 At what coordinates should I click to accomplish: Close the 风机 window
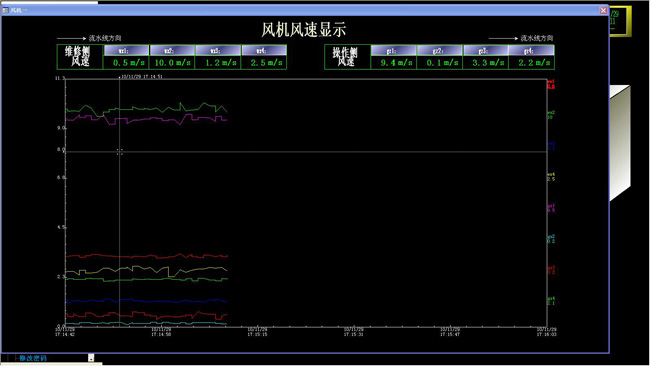604,10
